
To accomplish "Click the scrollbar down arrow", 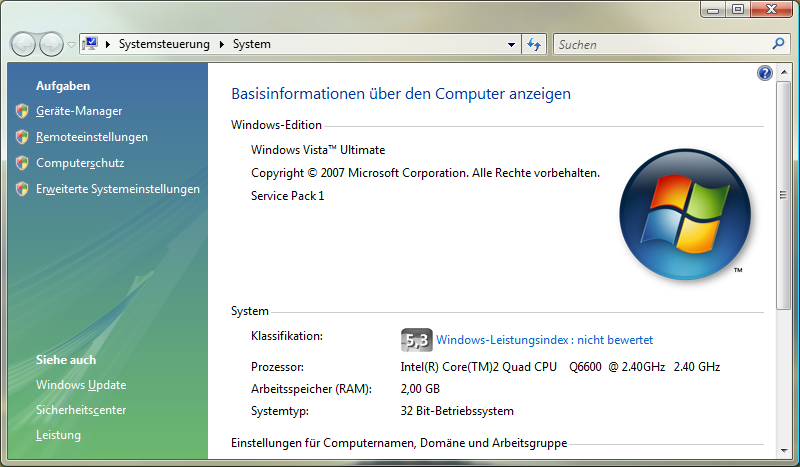I will click(x=784, y=451).
